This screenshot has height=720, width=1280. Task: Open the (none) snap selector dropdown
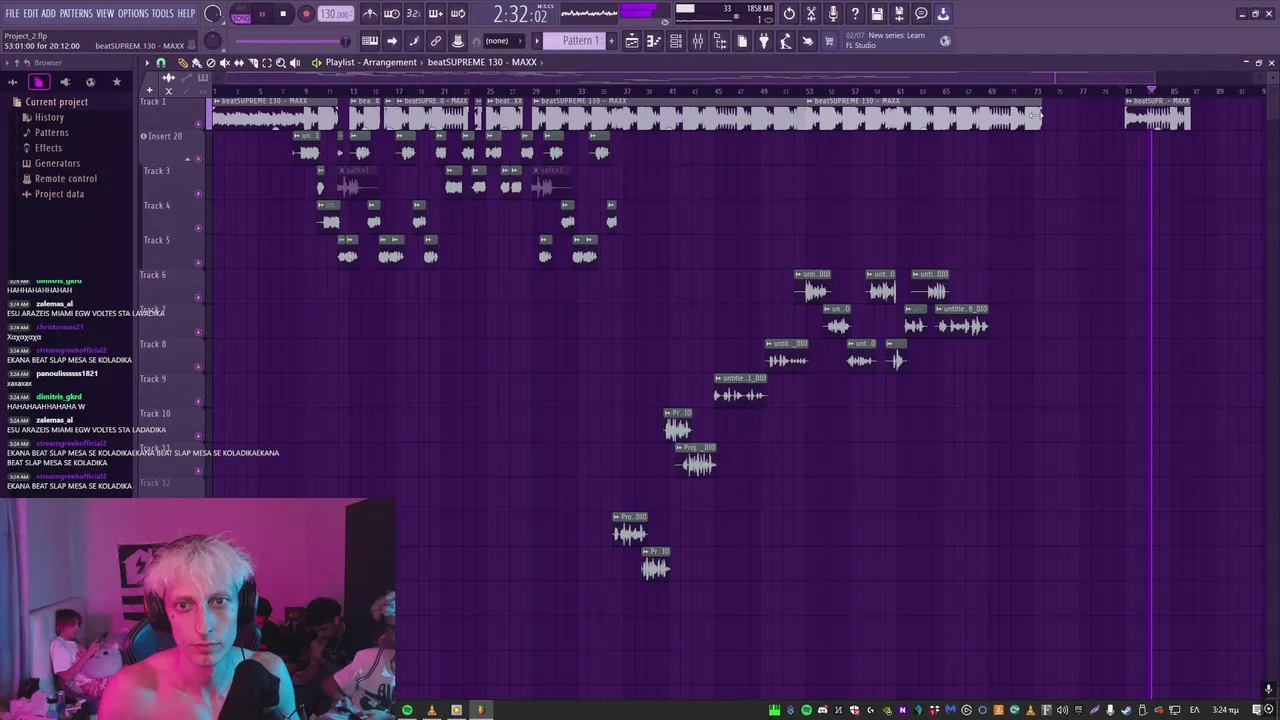coord(504,41)
